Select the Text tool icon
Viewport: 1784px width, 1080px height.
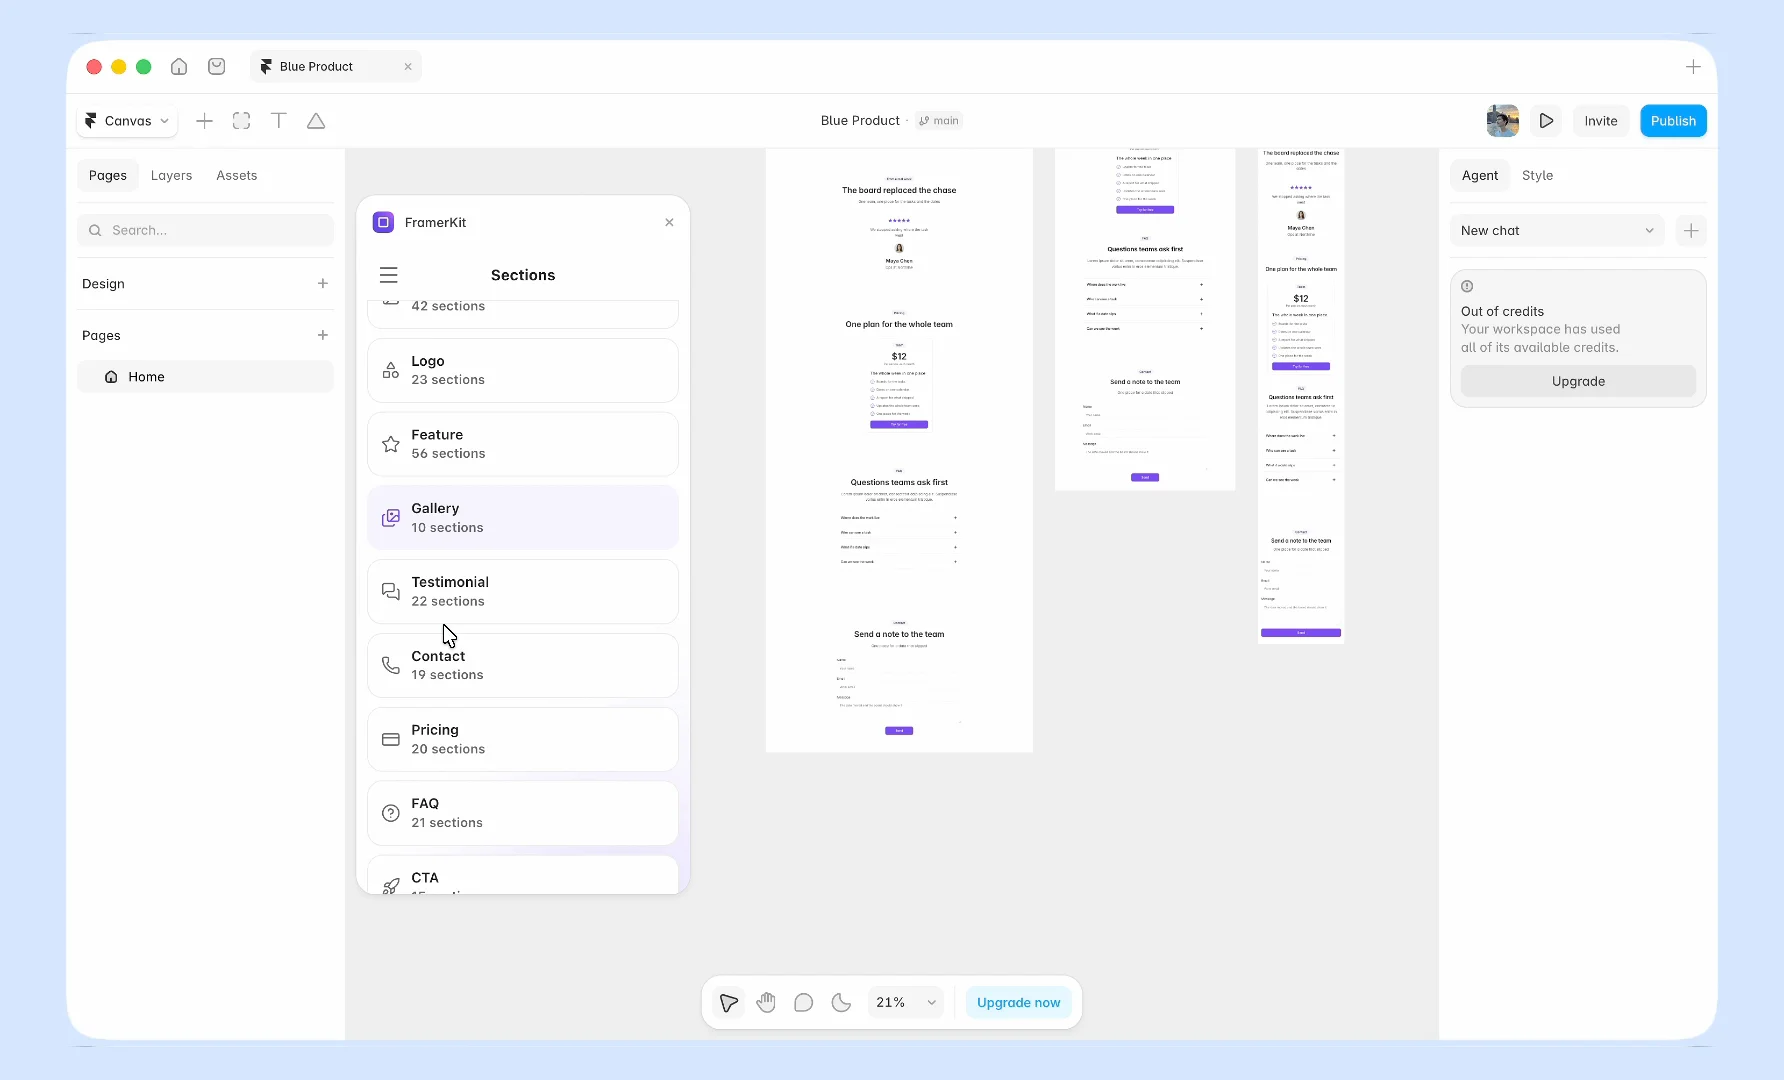(279, 121)
